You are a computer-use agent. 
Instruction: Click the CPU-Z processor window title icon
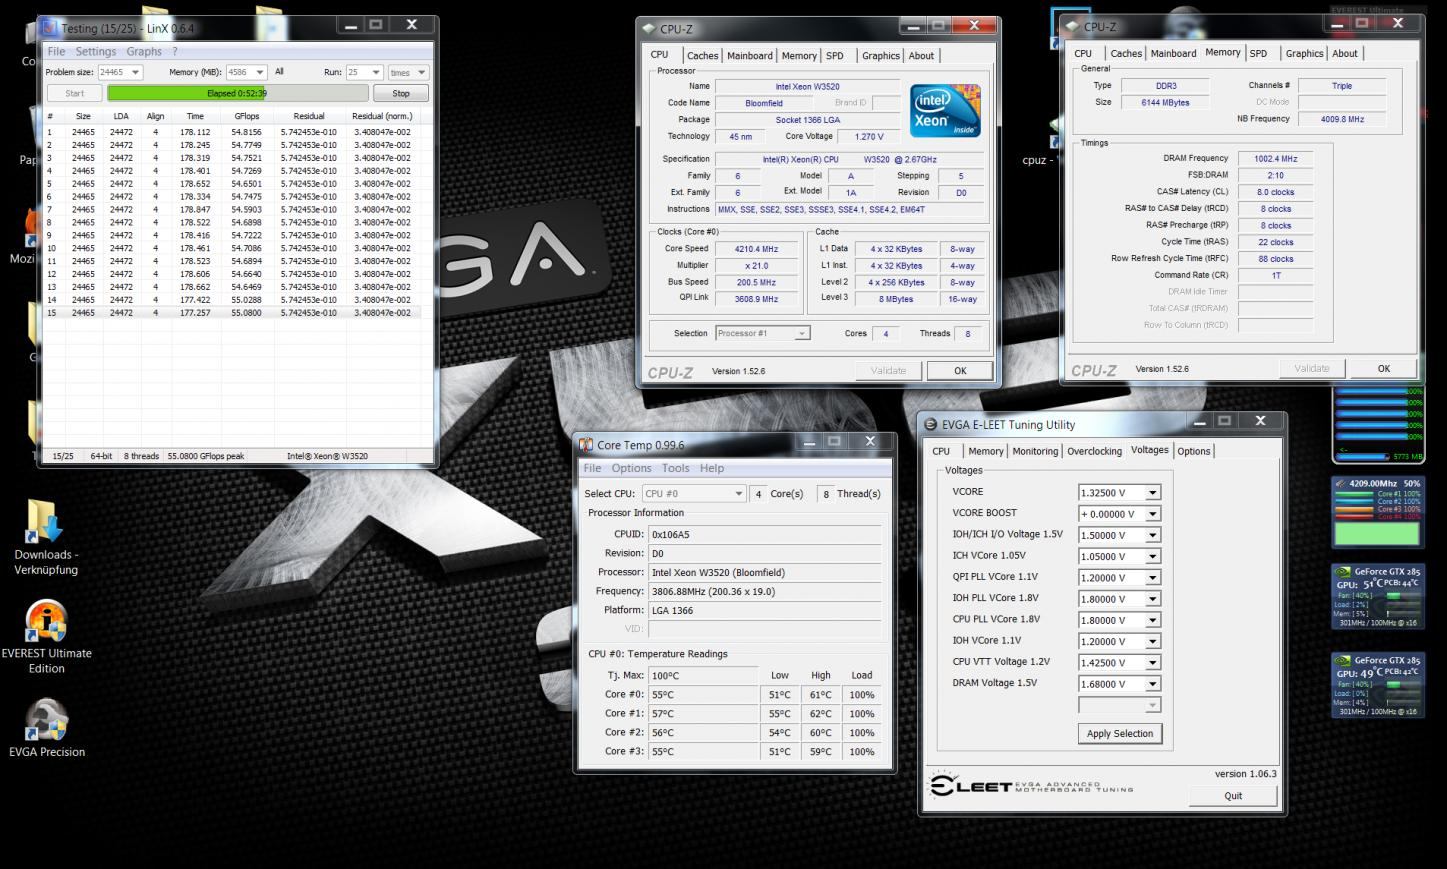point(650,29)
